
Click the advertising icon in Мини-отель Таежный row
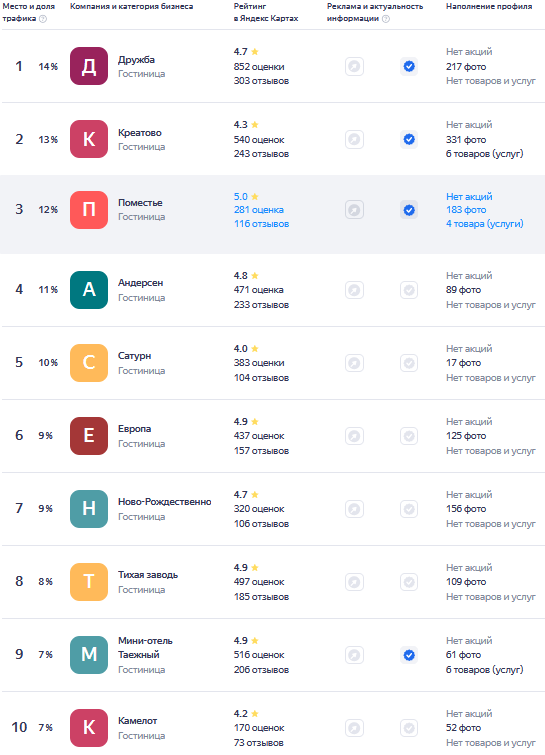tap(354, 655)
